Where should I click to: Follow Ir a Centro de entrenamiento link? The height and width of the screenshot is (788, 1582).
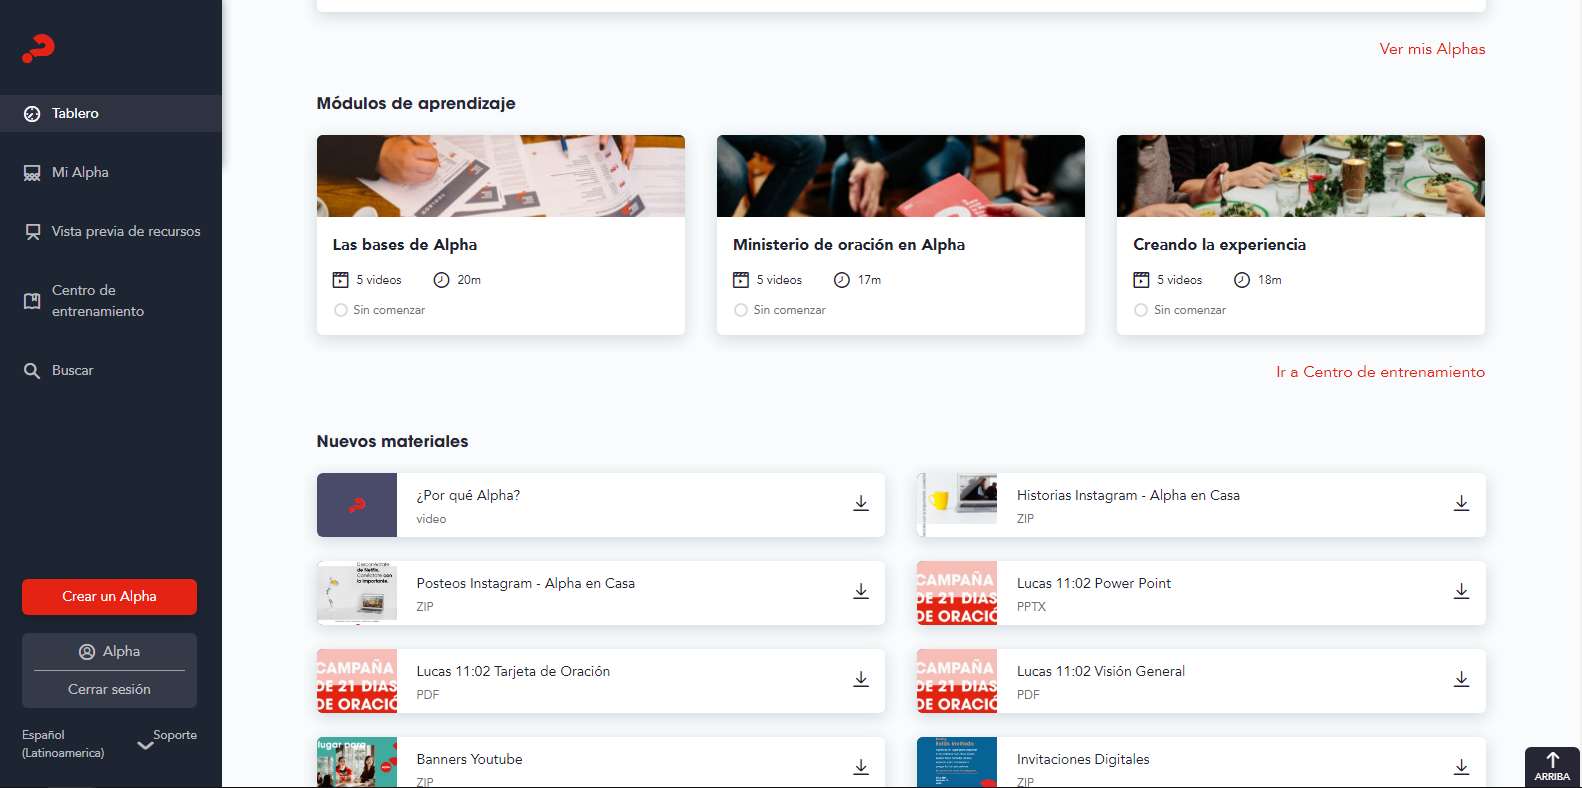pyautogui.click(x=1380, y=372)
